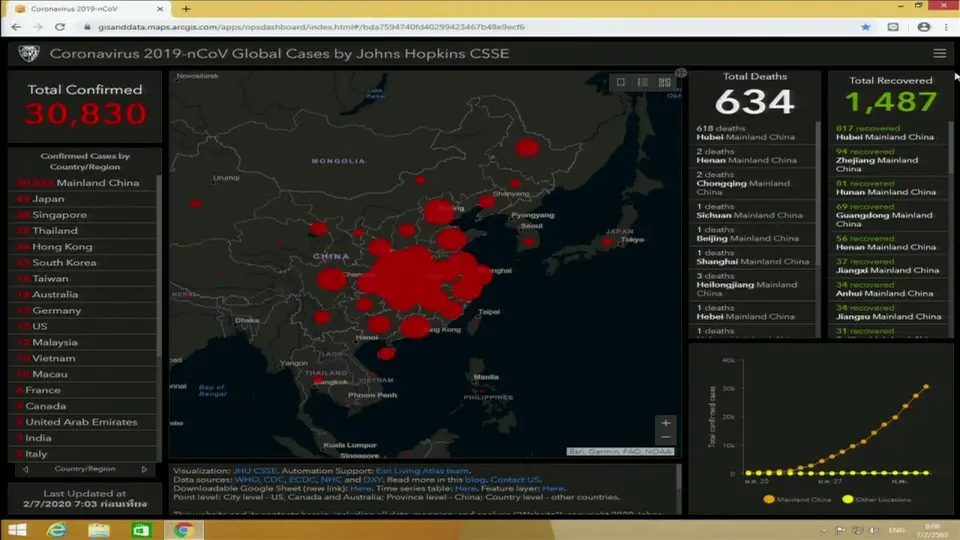Viewport: 960px width, 540px height.
Task: Select Mainland China in the country list
Action: [x=83, y=182]
